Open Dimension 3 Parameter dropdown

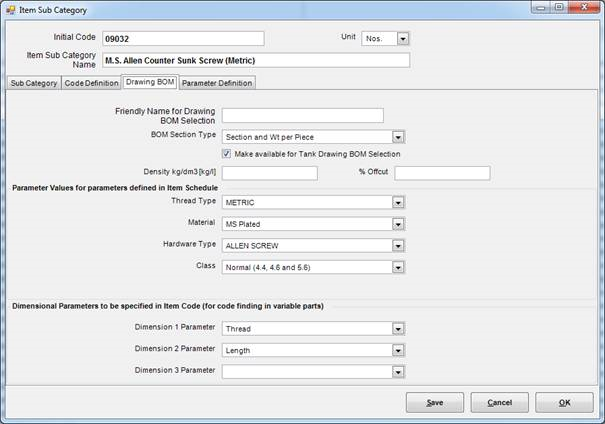pyautogui.click(x=397, y=372)
